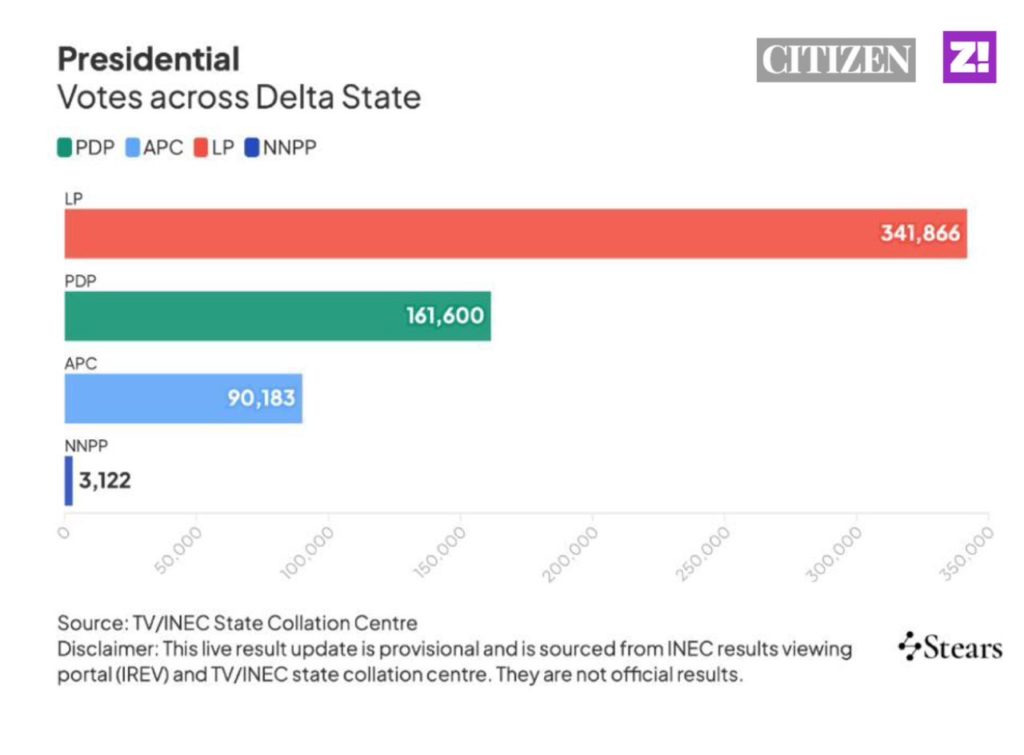Click the 90,183 vote value label
Viewport: 1024px width, 755px height.
(x=261, y=398)
